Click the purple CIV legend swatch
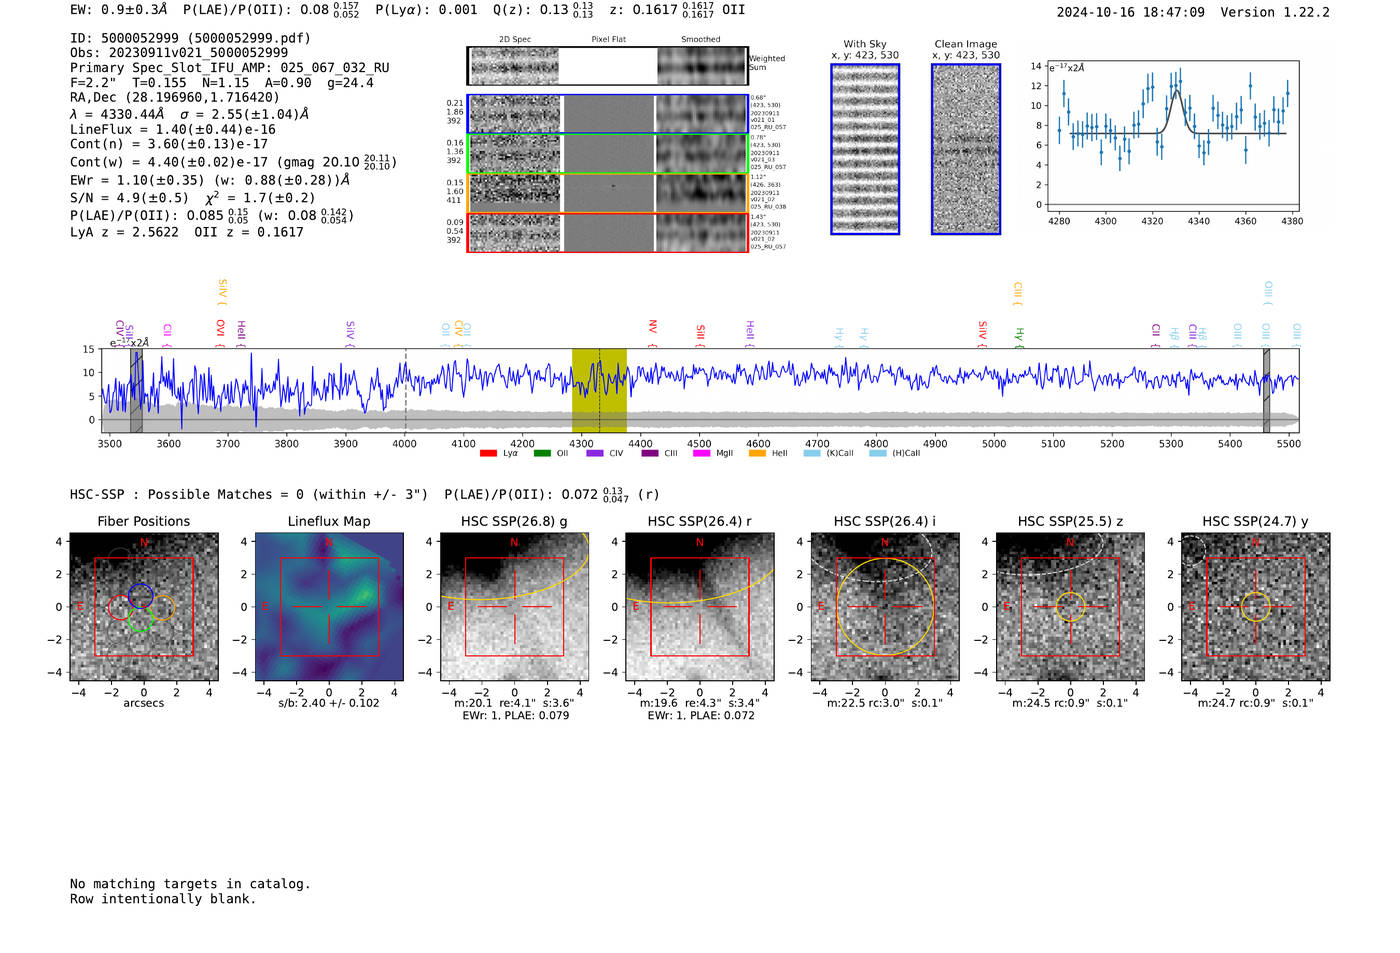Image resolution: width=1400 pixels, height=953 pixels. click(x=595, y=454)
